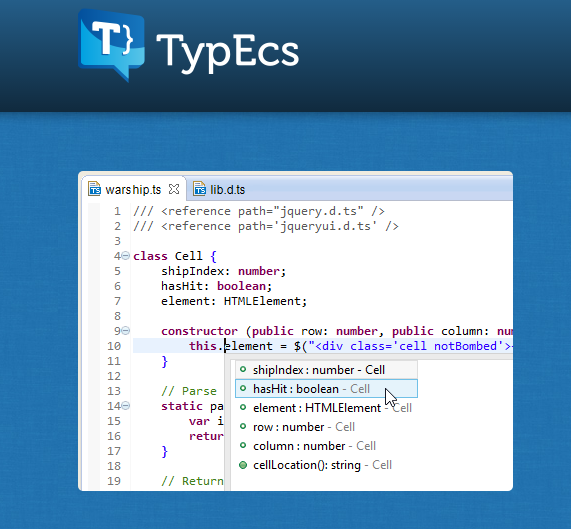Select hasHit : boolean suggestion

coord(326,389)
